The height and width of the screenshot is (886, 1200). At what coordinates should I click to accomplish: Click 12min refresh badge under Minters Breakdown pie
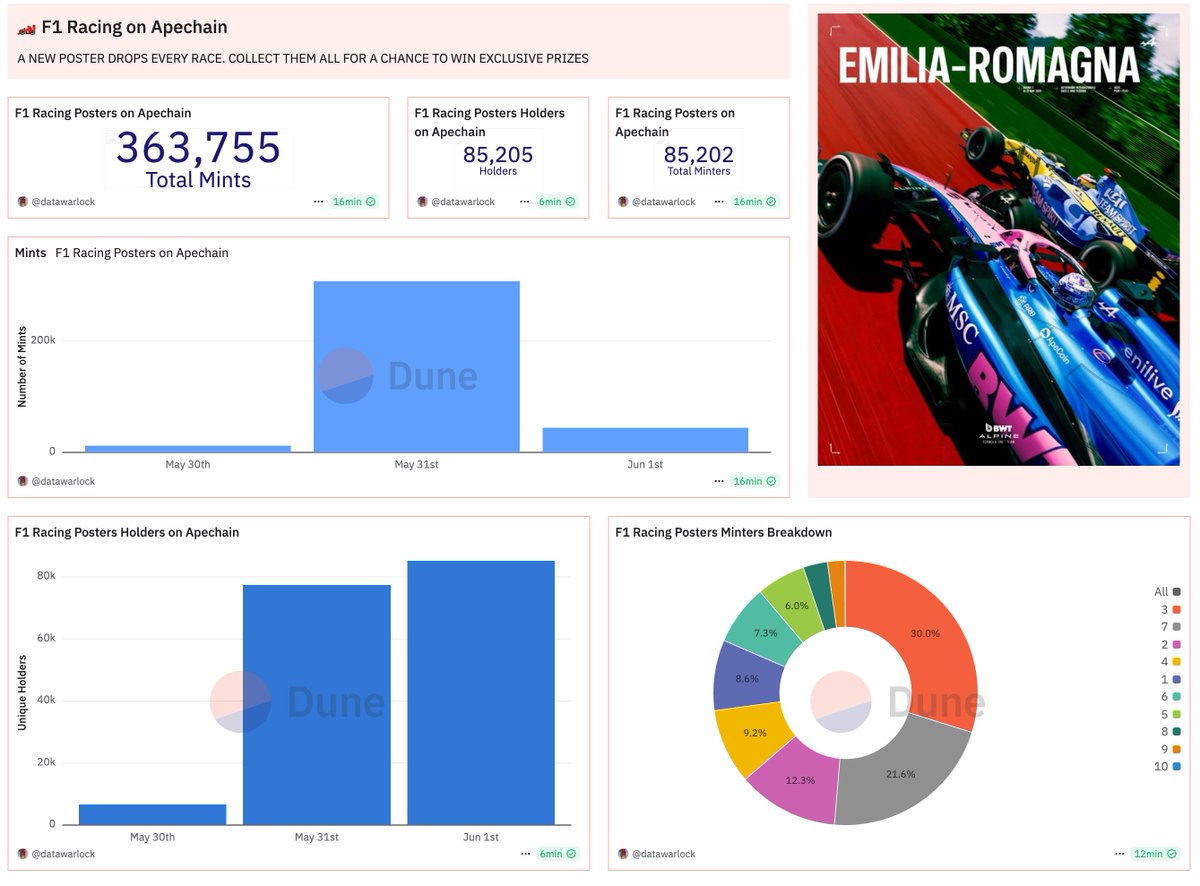(1155, 854)
